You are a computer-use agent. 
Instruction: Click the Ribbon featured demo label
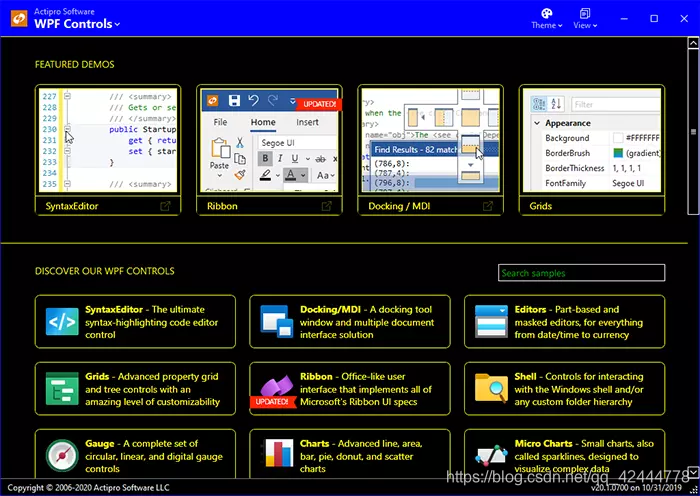click(x=222, y=206)
